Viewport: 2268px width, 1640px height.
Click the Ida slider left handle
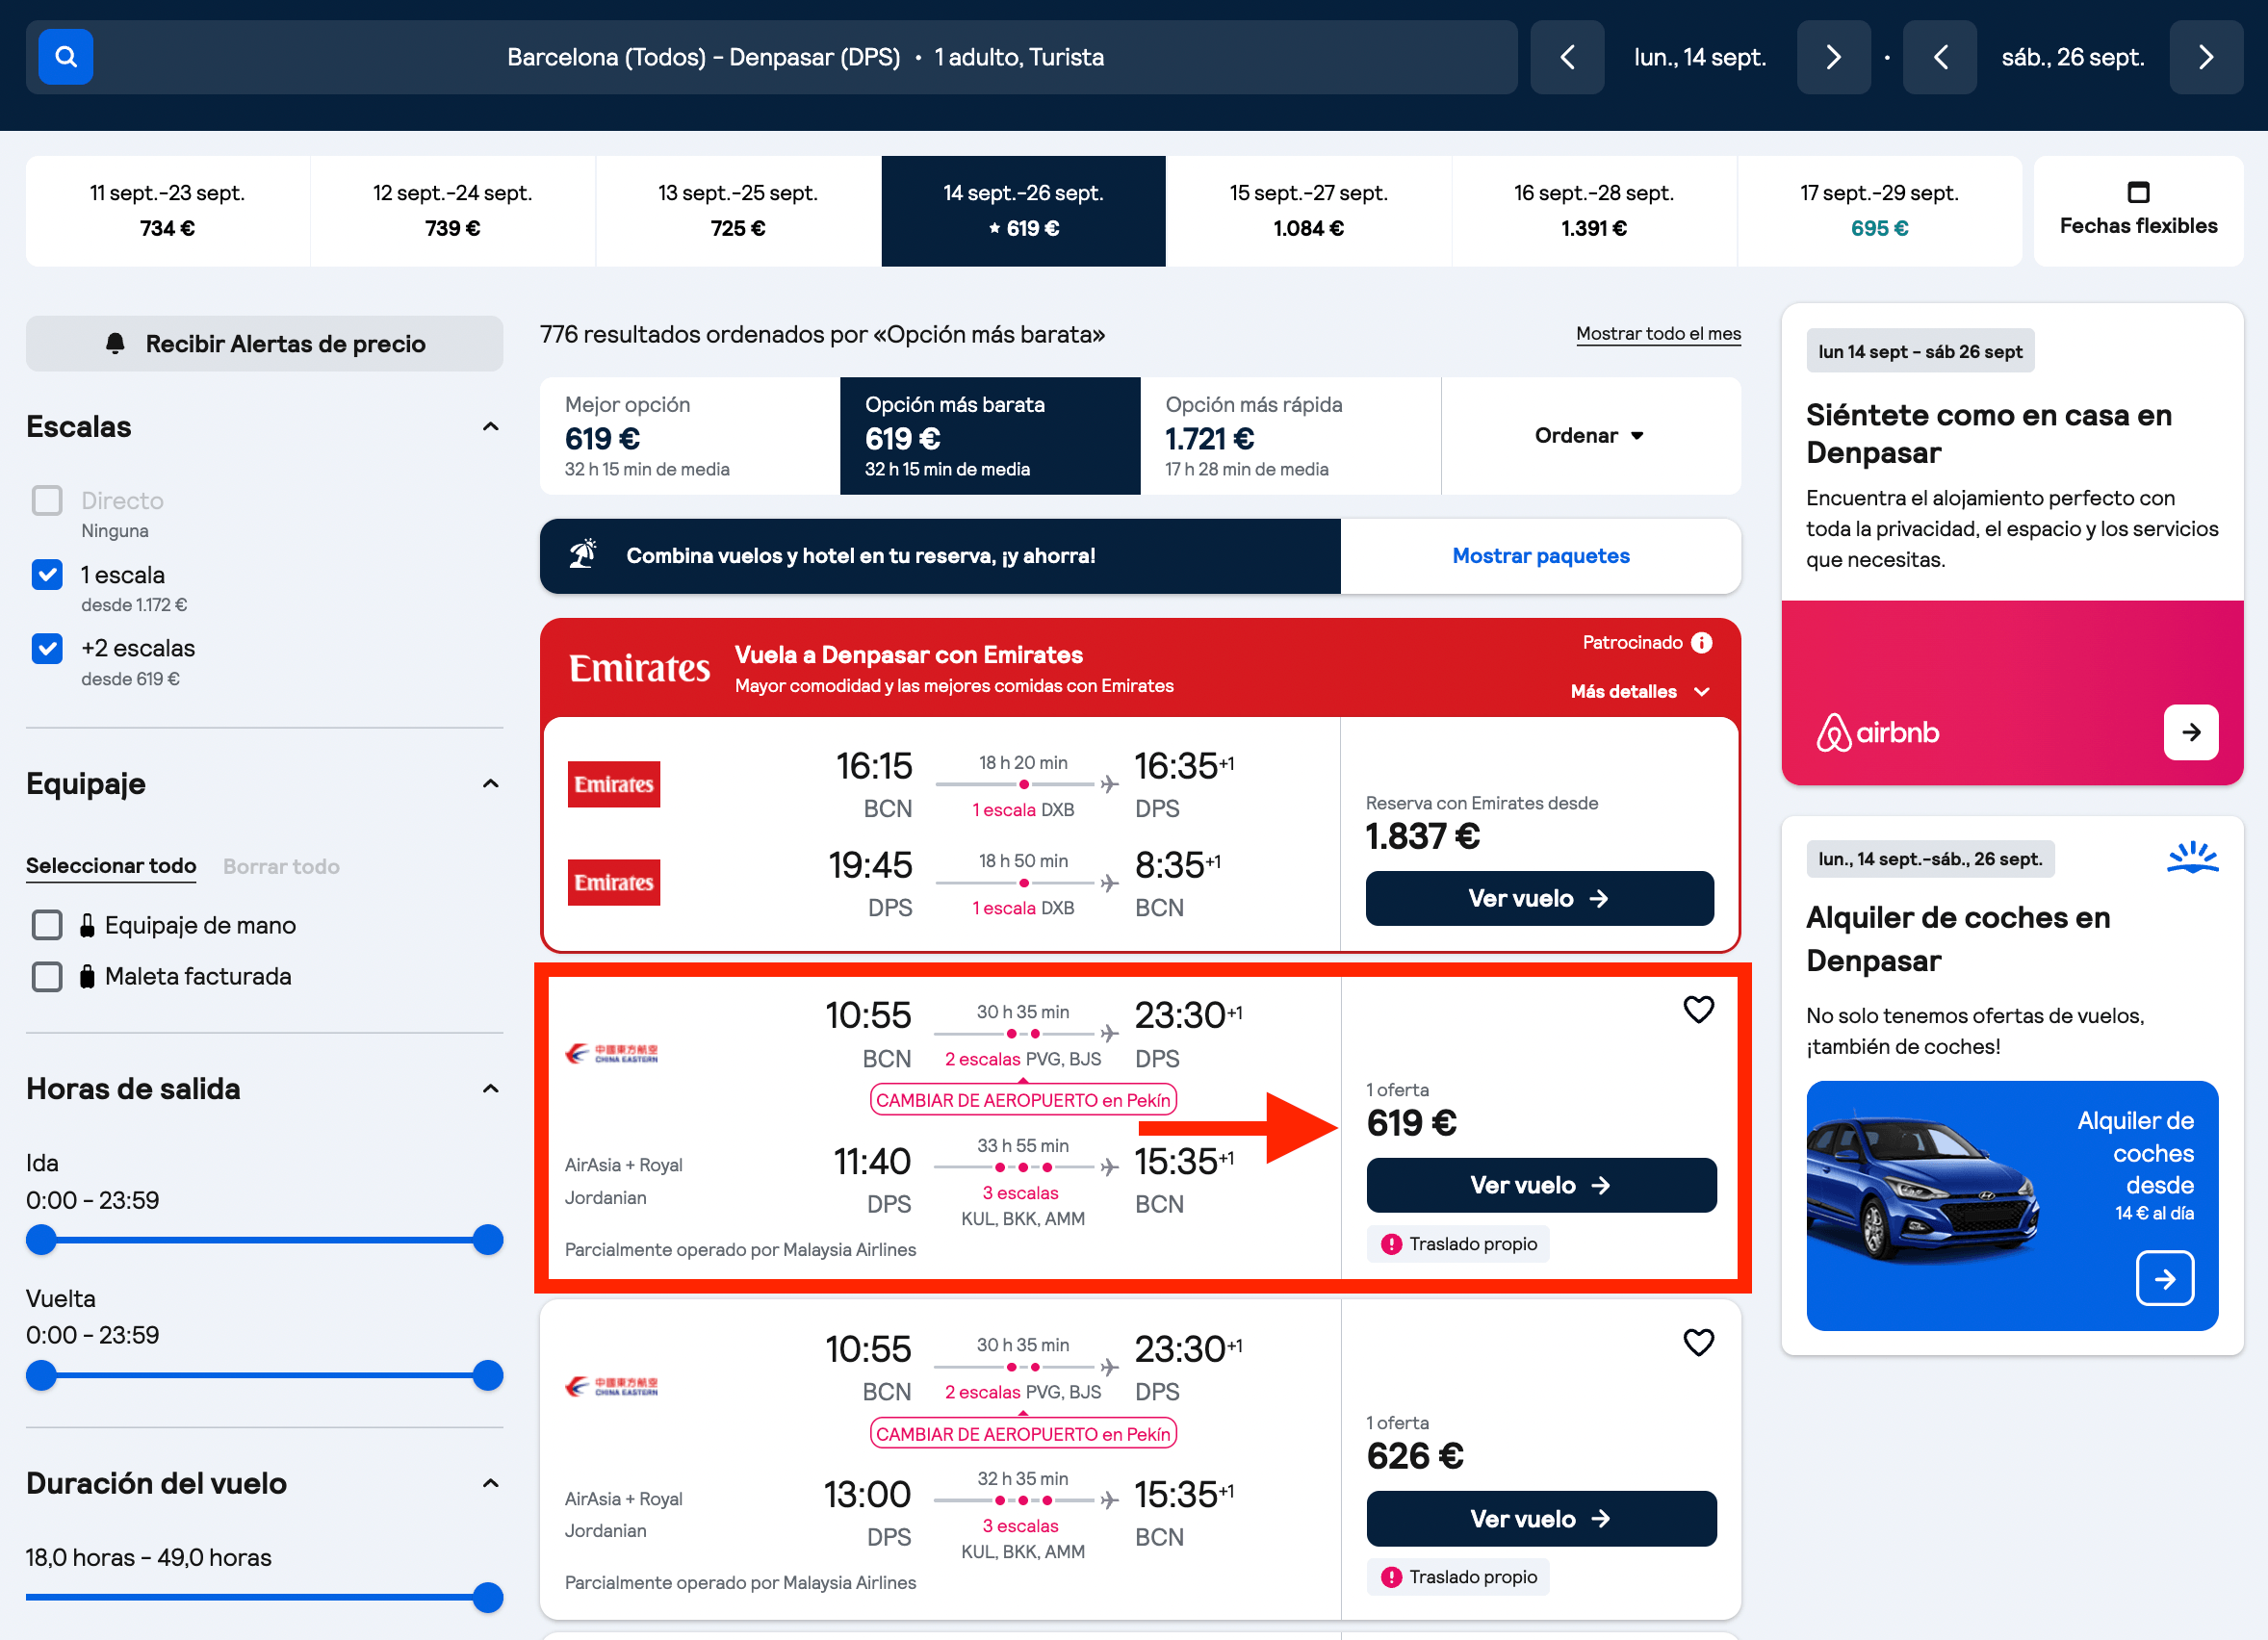pos(41,1240)
